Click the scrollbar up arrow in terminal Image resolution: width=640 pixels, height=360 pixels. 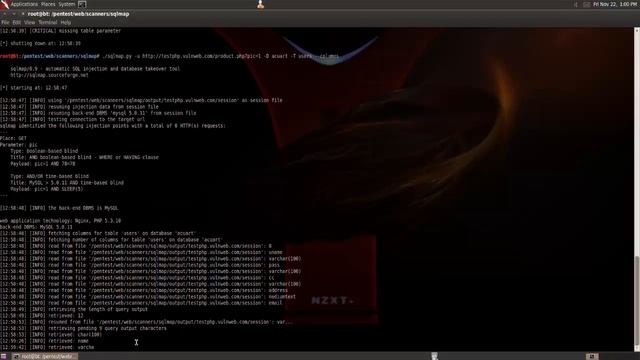637,30
